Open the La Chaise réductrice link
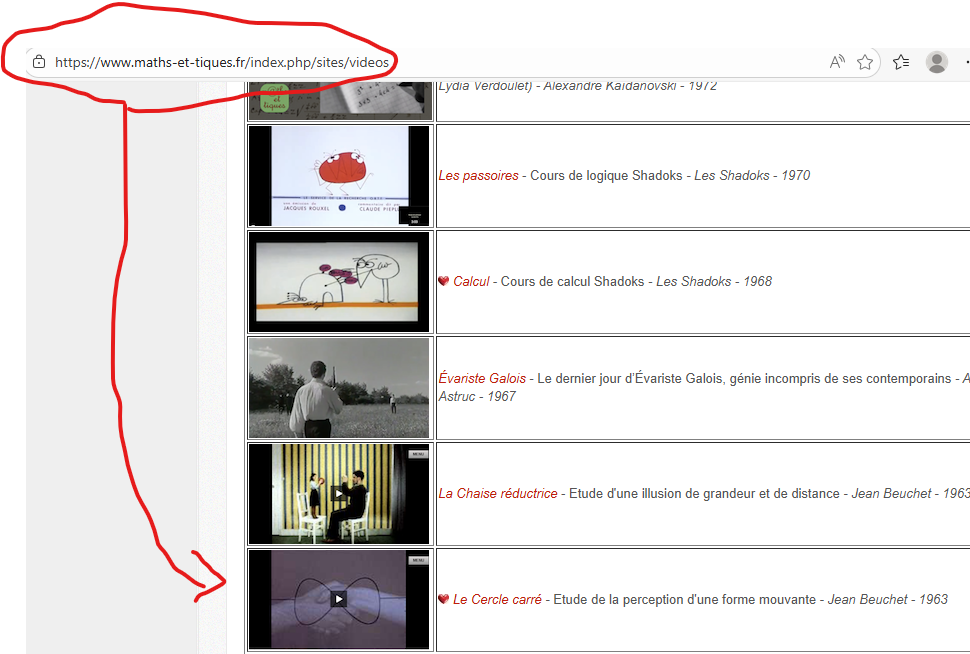The height and width of the screenshot is (654, 970). point(498,494)
